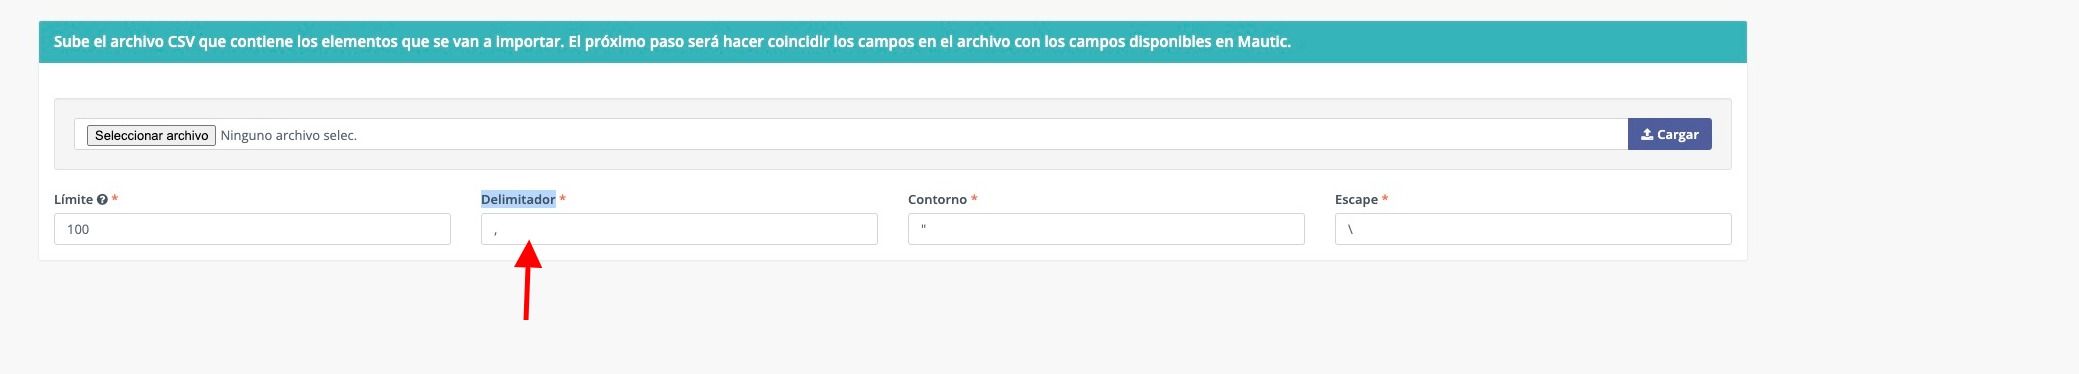The height and width of the screenshot is (374, 2079).
Task: Focus the Contorno quote input field
Action: click(1106, 229)
